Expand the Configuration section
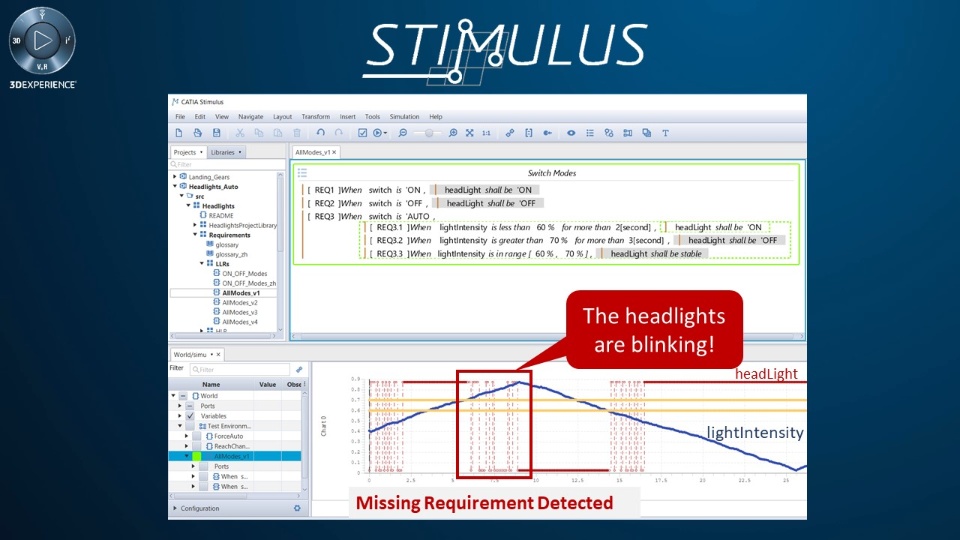960x540 pixels. point(175,508)
